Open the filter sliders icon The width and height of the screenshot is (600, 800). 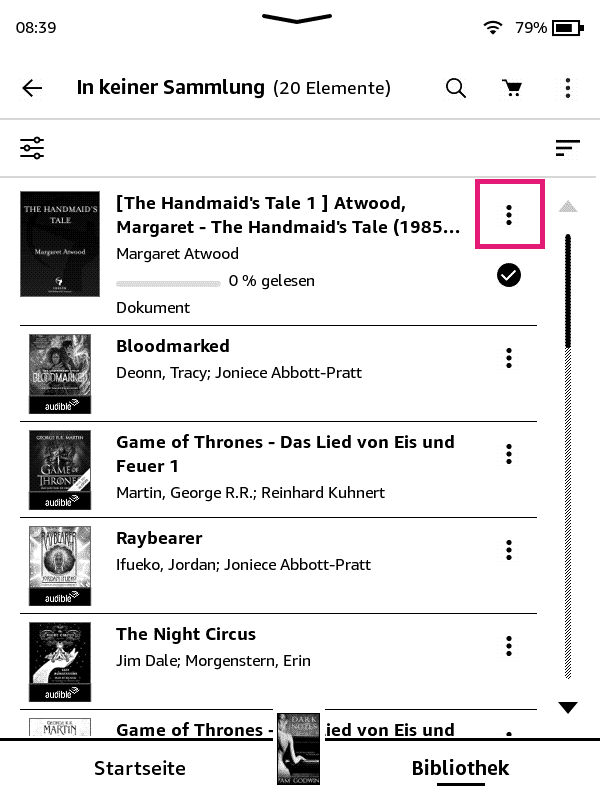32,149
